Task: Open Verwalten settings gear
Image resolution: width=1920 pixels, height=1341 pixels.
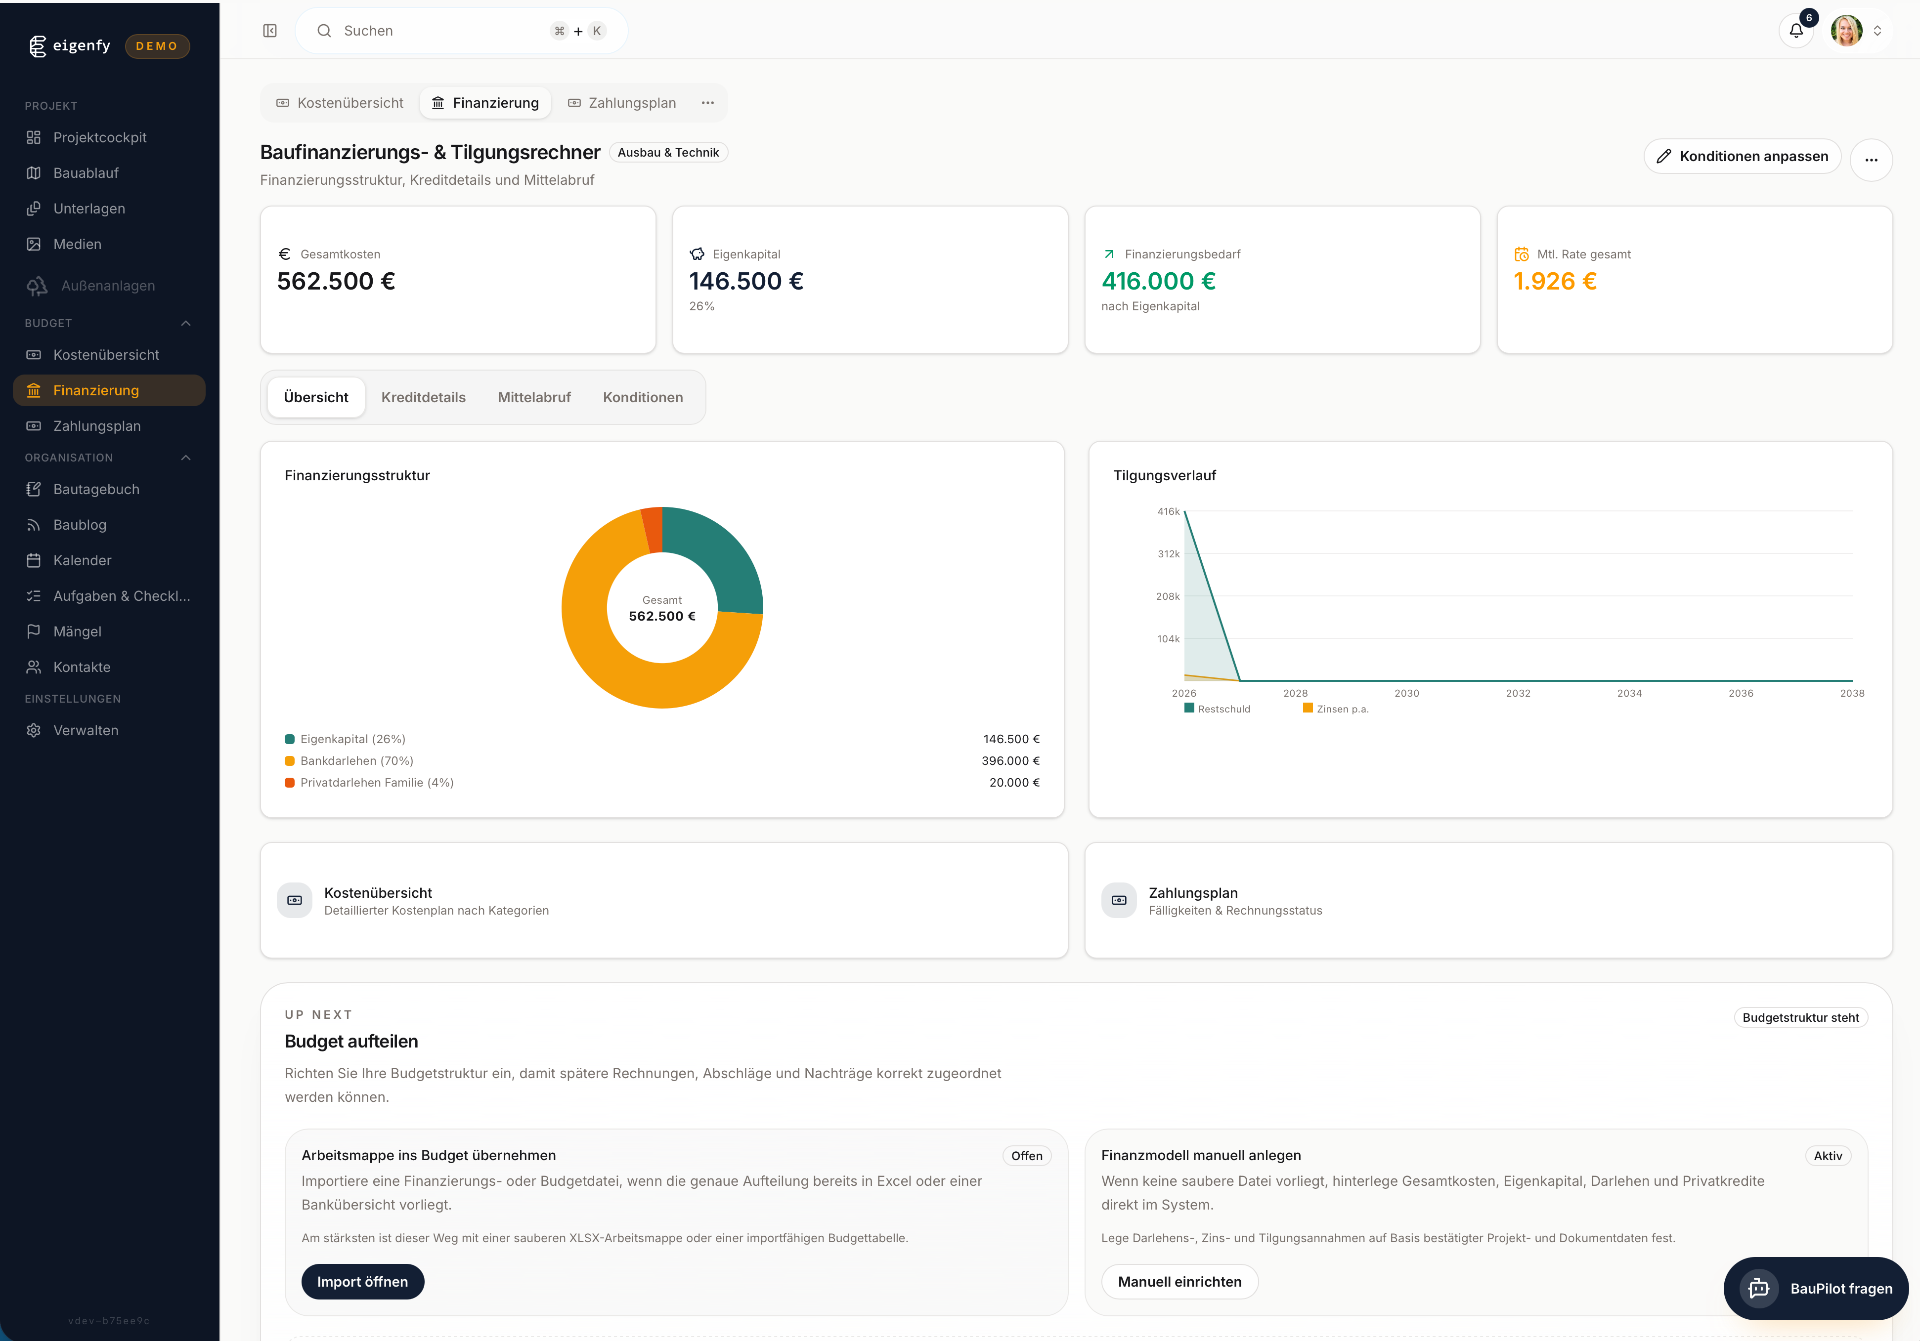Action: (34, 730)
